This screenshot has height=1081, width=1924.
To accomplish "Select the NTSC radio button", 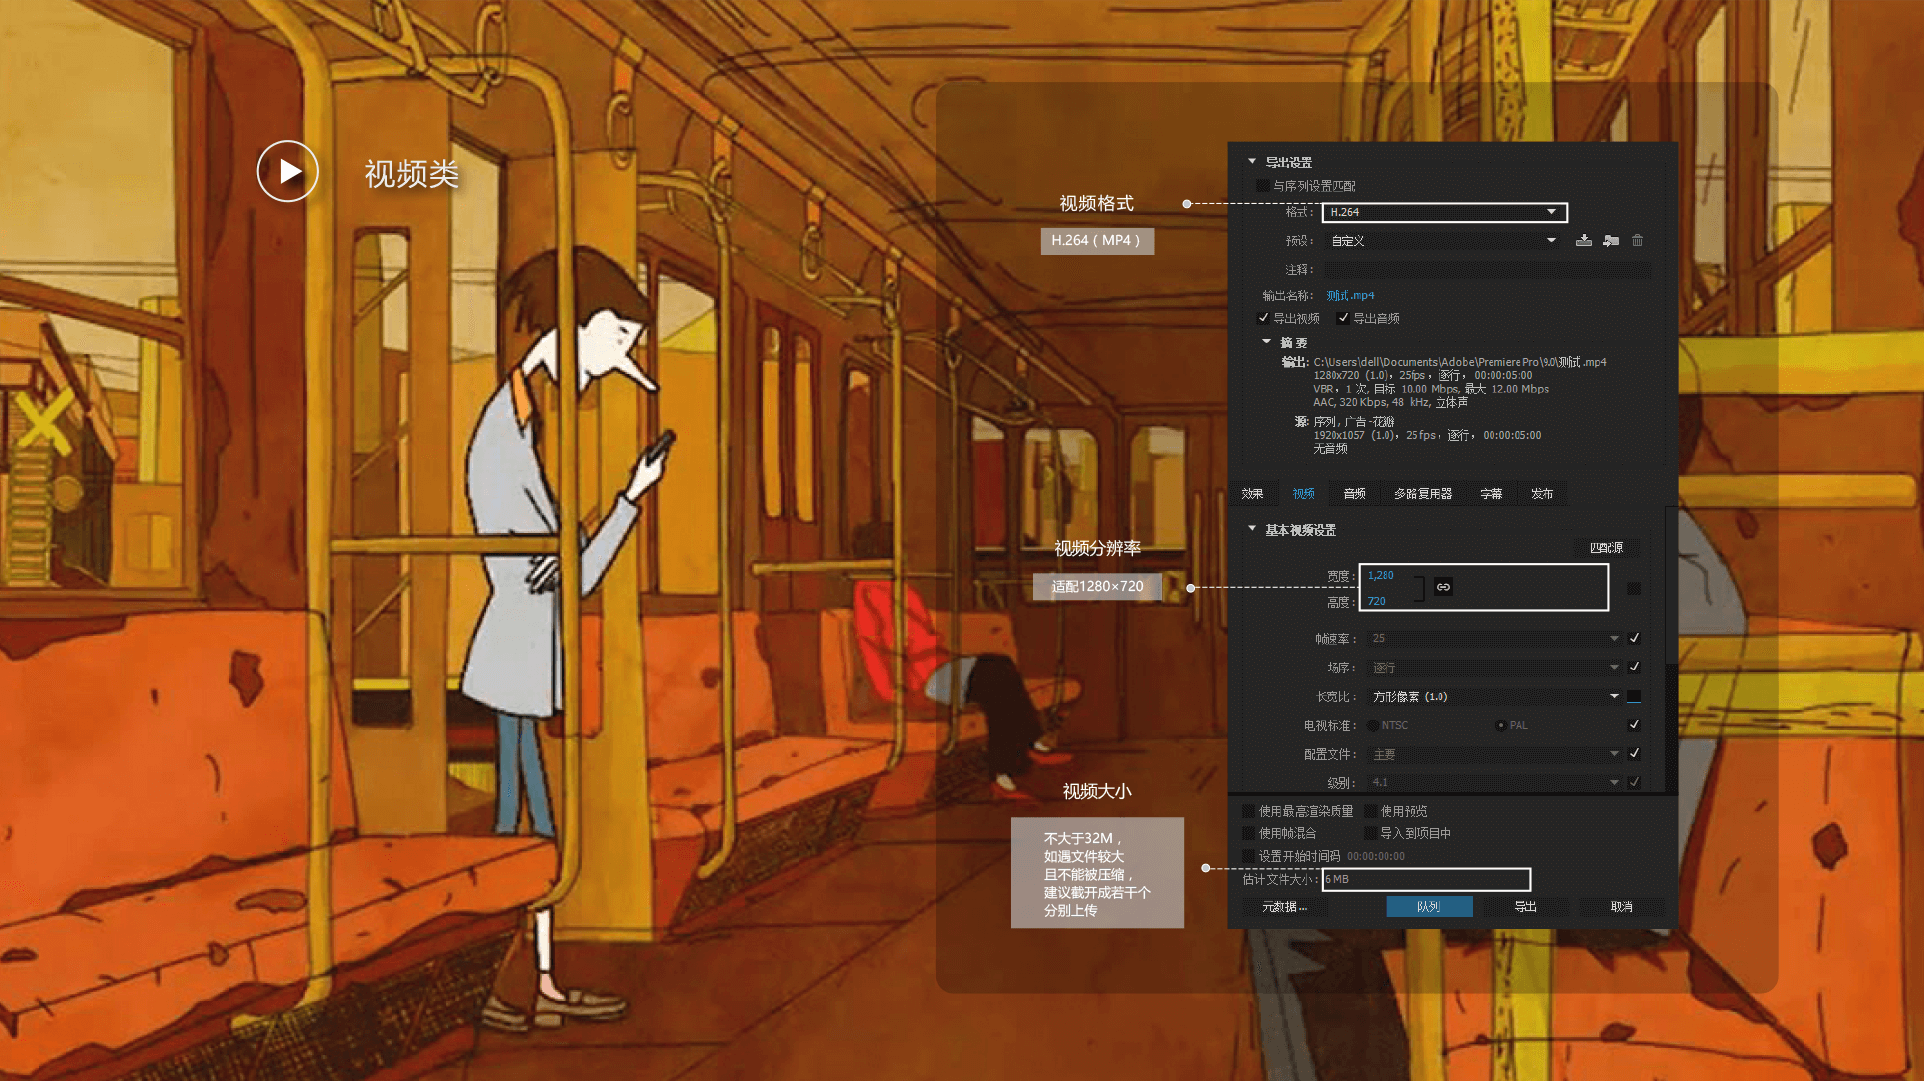I will 1373,726.
